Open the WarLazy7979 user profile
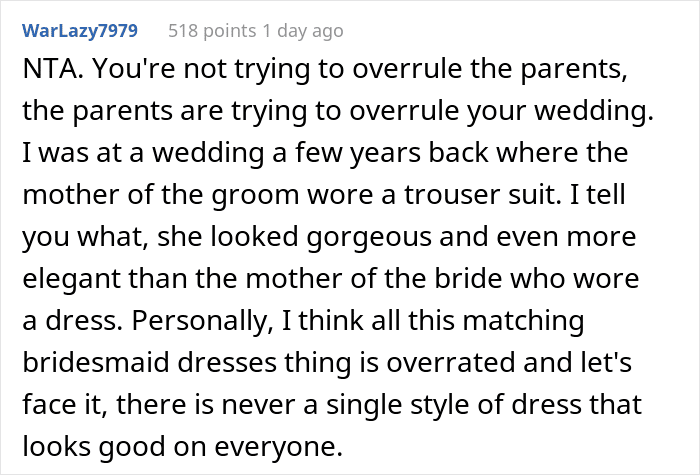 point(80,31)
